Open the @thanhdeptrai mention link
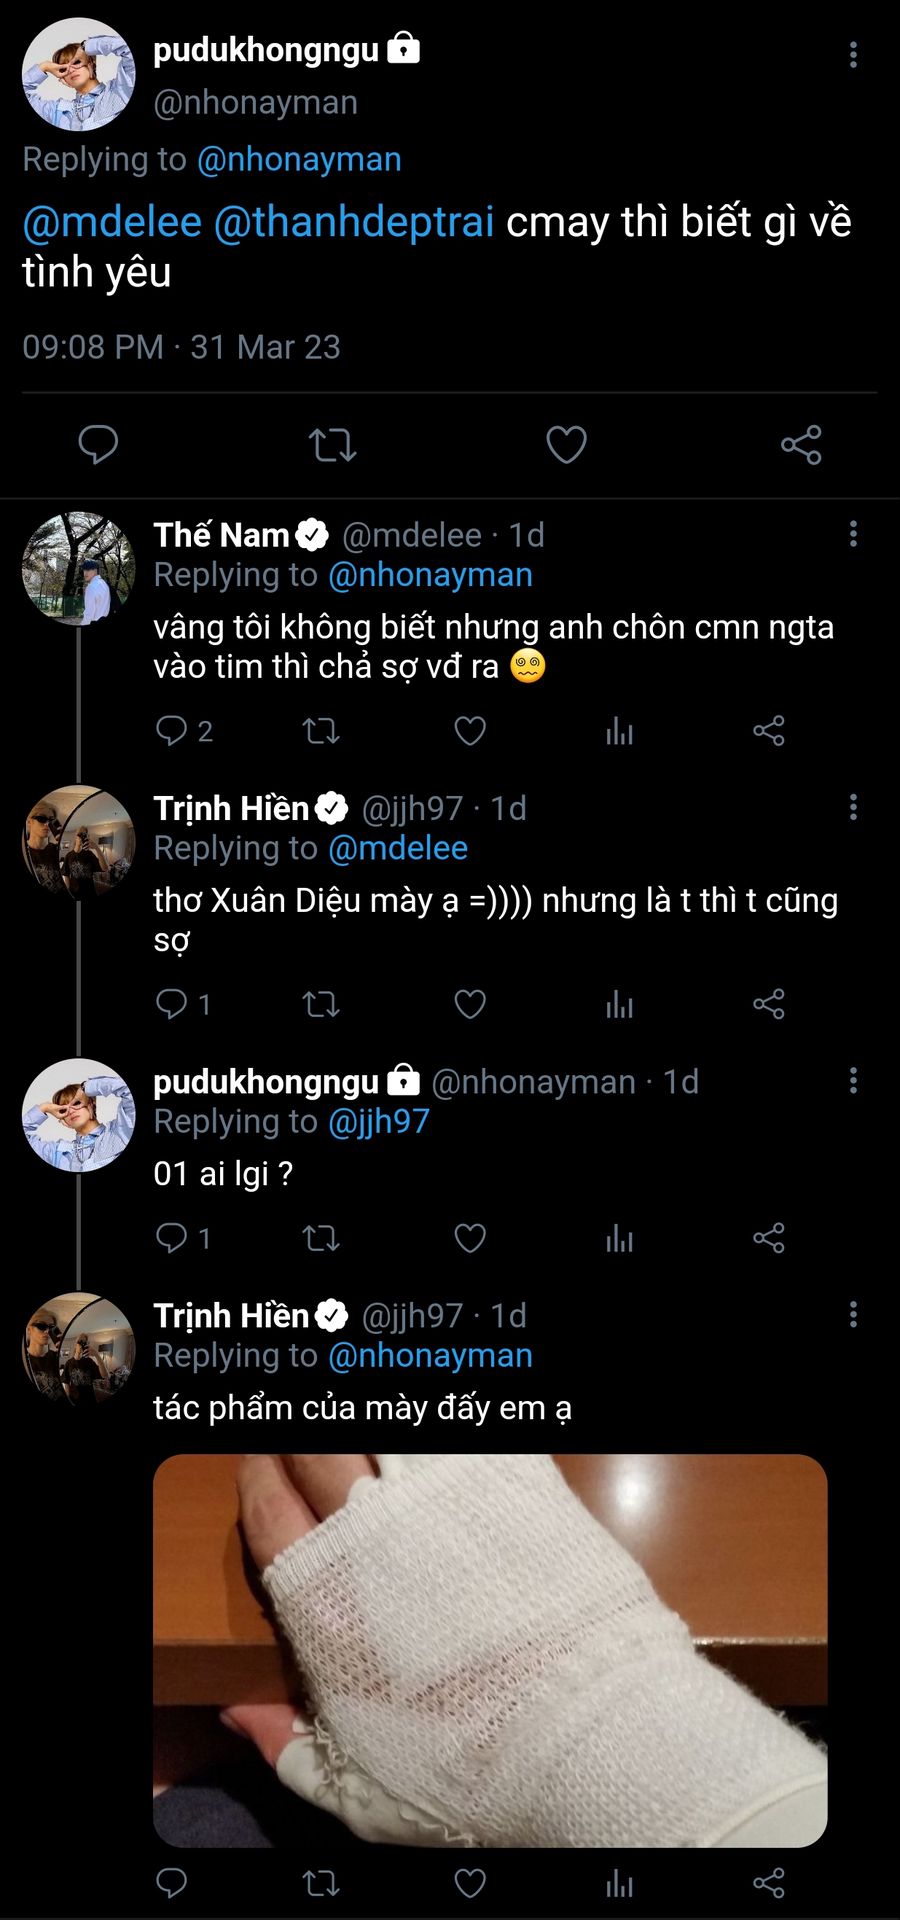The image size is (900, 1920). [354, 222]
